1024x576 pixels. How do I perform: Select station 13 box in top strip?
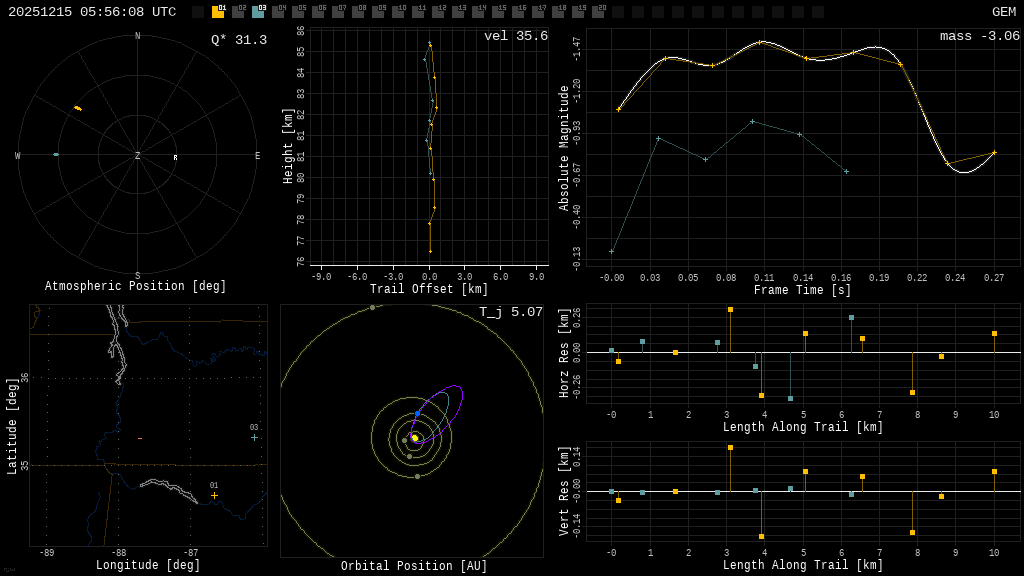458,11
